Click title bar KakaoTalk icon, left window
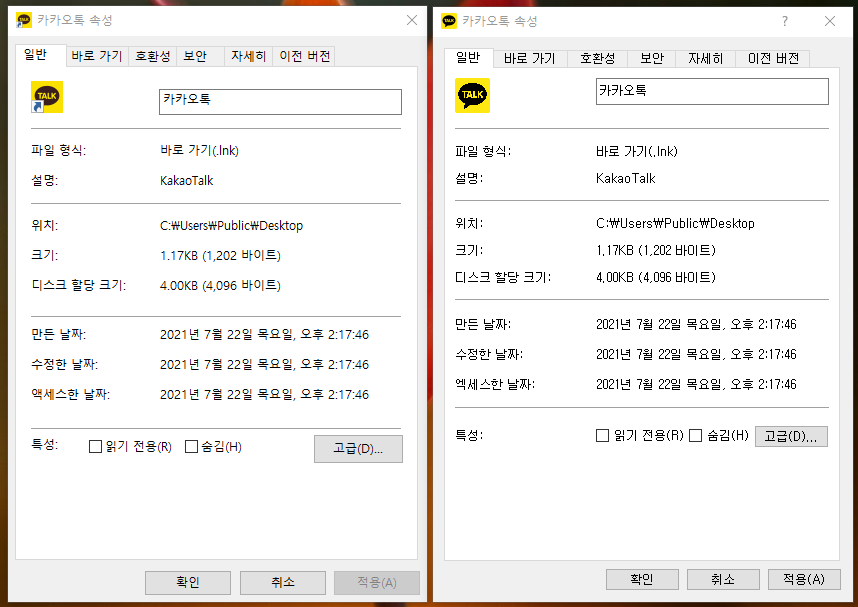 [24, 20]
